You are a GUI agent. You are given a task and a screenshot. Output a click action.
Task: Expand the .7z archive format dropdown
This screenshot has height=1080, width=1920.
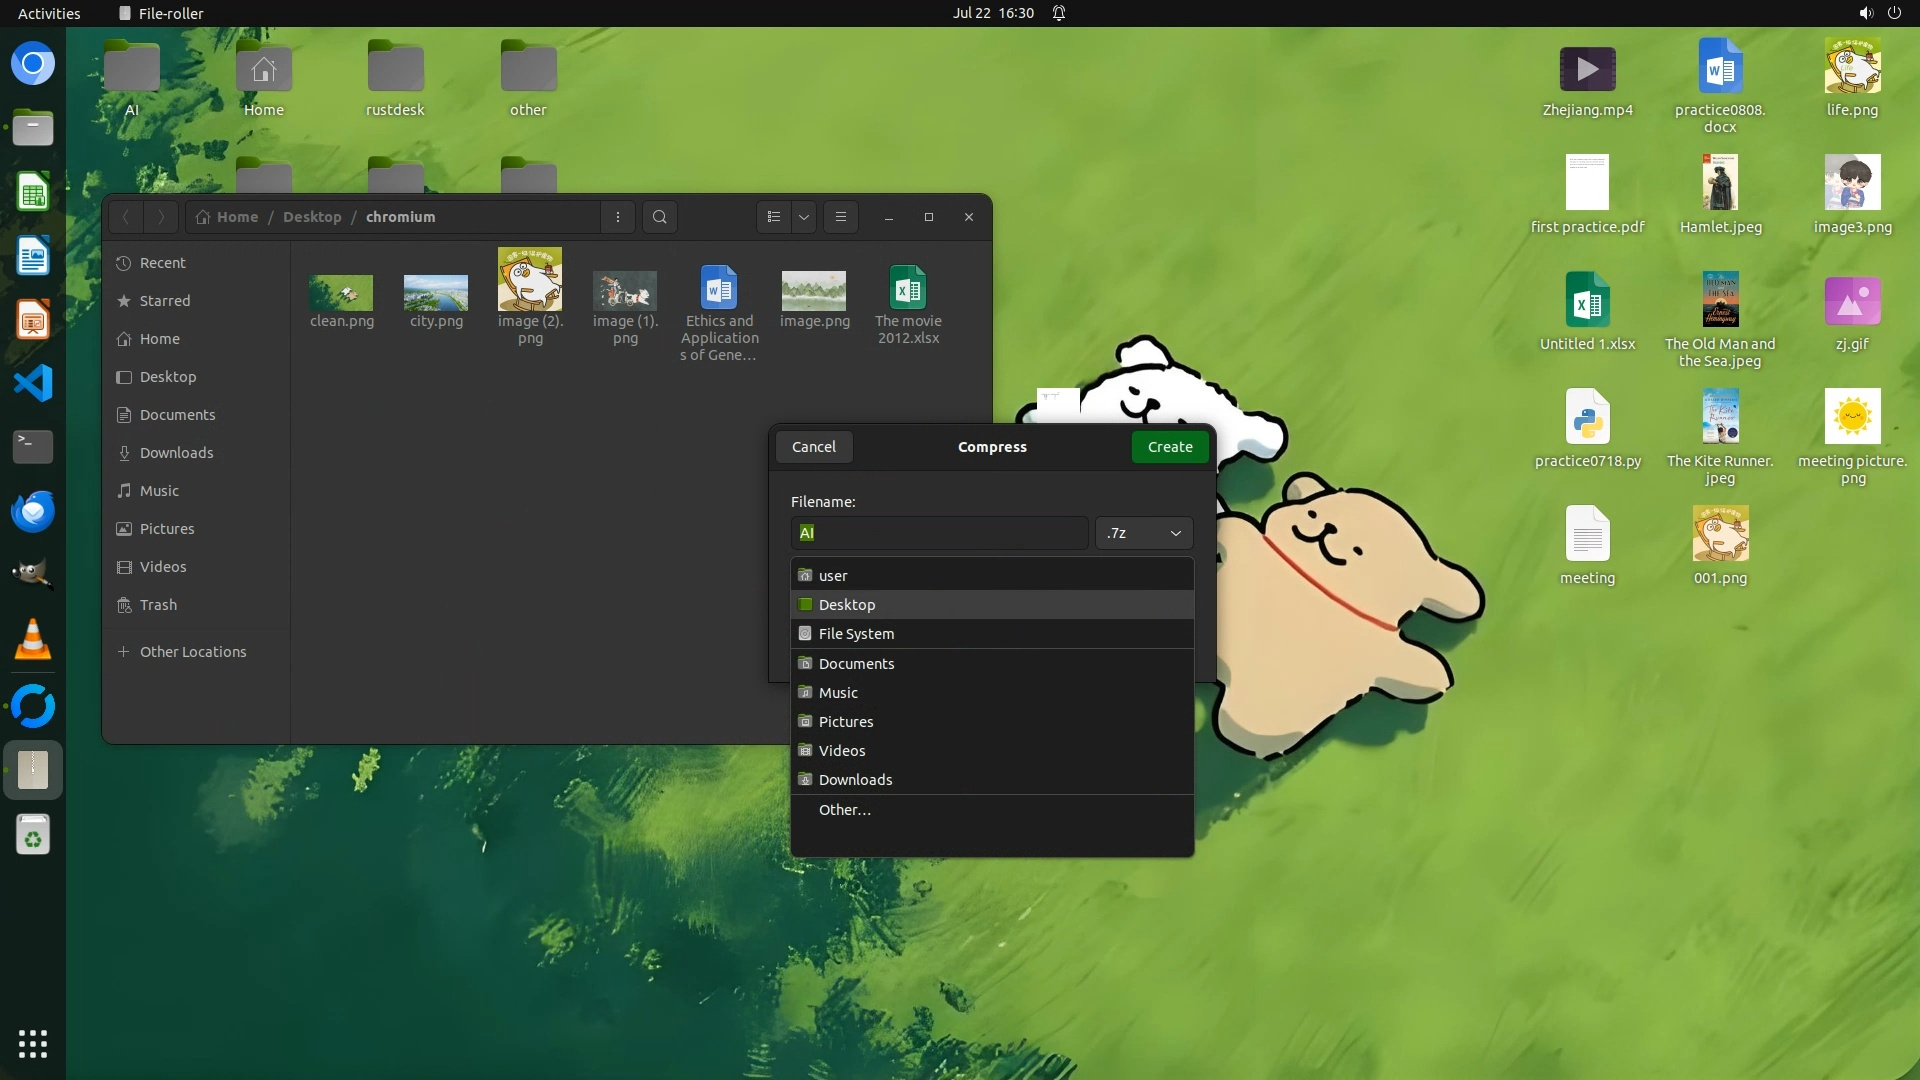1144,533
